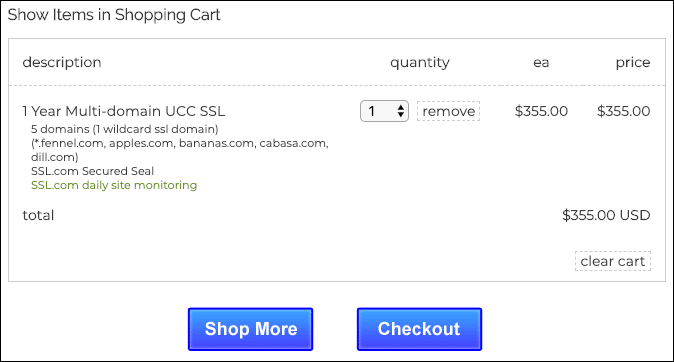Remove the Multi-domain UCC SSL item
Image resolution: width=674 pixels, height=362 pixels.
point(448,111)
